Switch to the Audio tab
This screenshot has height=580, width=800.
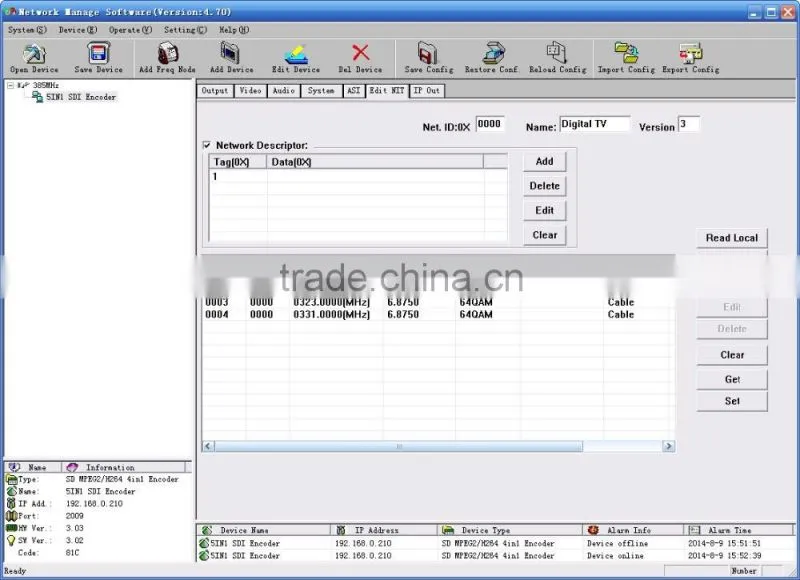[x=284, y=91]
